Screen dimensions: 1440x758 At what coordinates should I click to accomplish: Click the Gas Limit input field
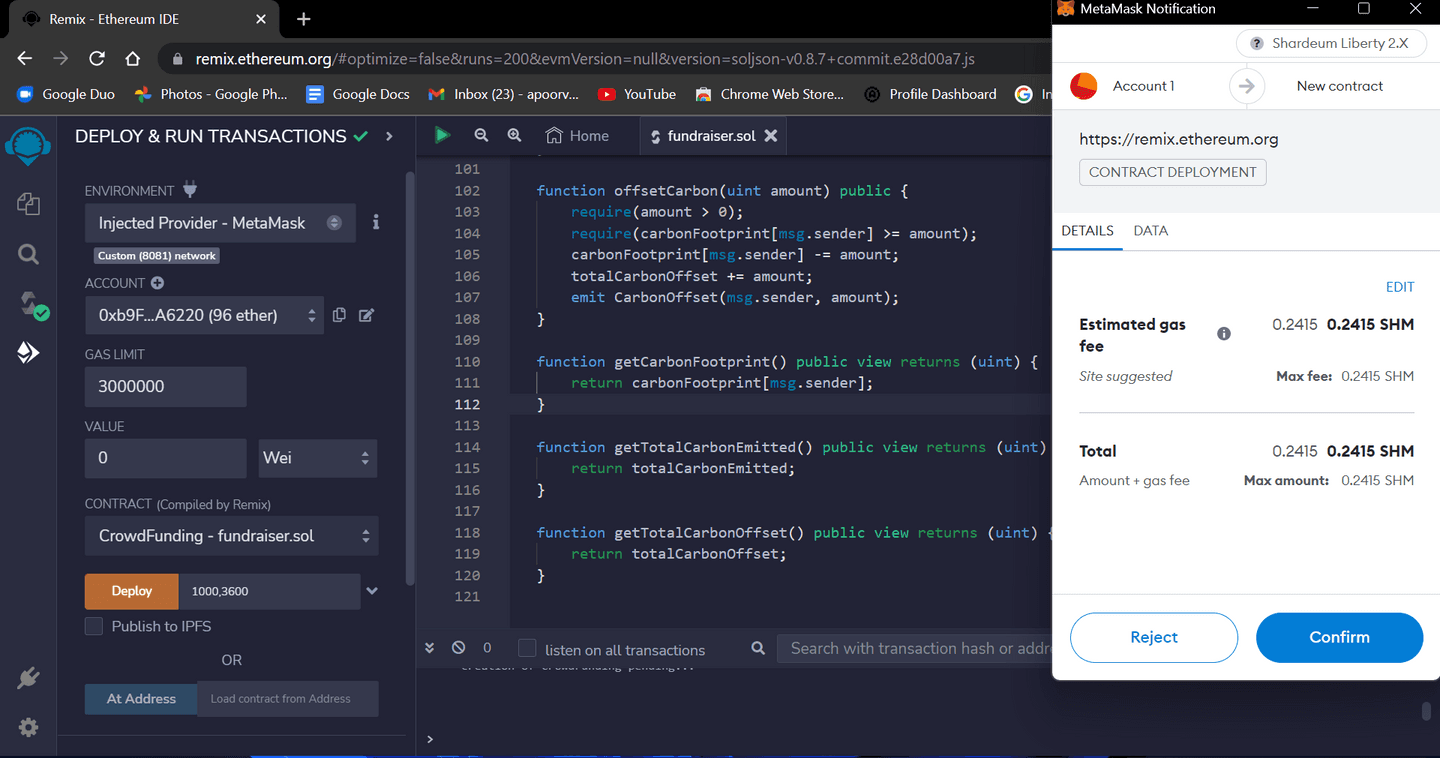tap(165, 386)
